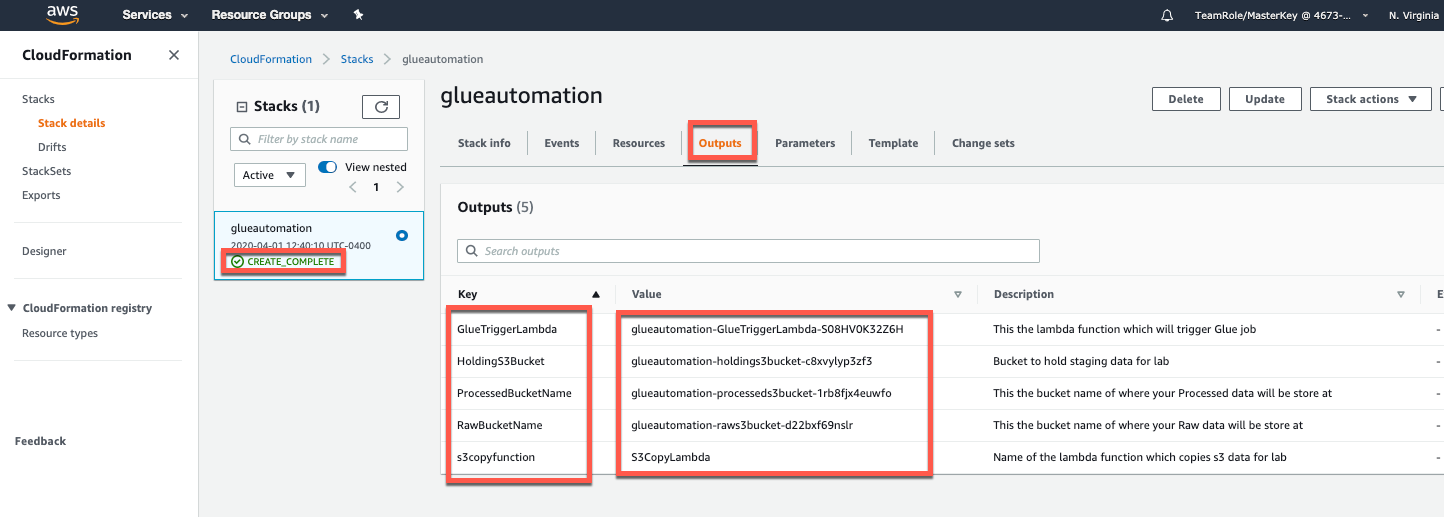The width and height of the screenshot is (1444, 517).
Task: Click value glueautomation-GlueTriggerLambda-S08HV0K32Z6H
Action: click(767, 329)
